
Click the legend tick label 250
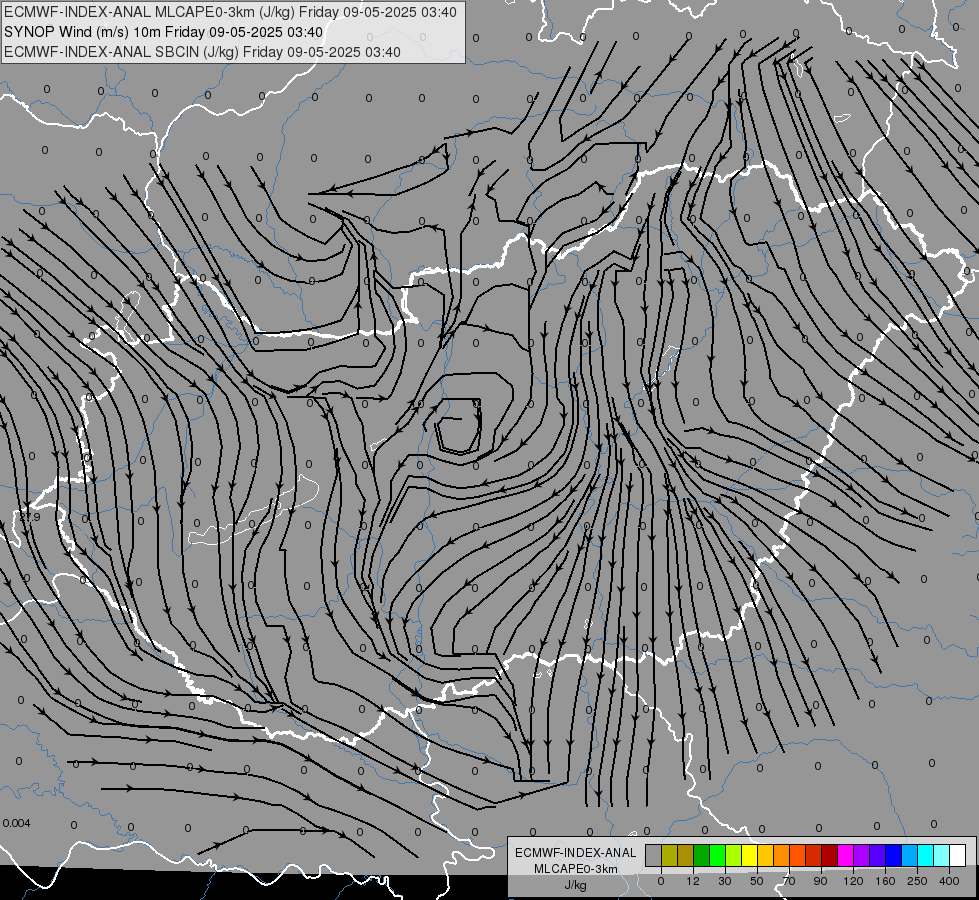917,881
